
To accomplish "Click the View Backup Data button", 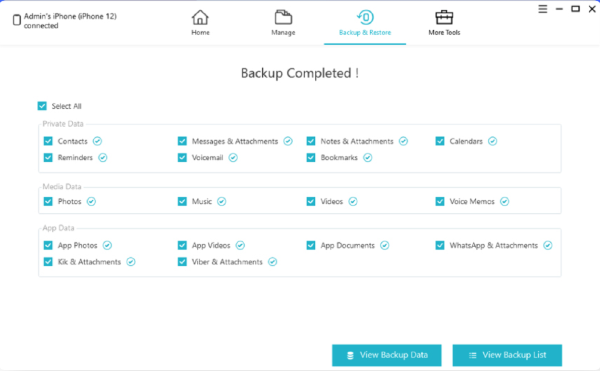I will click(x=386, y=355).
